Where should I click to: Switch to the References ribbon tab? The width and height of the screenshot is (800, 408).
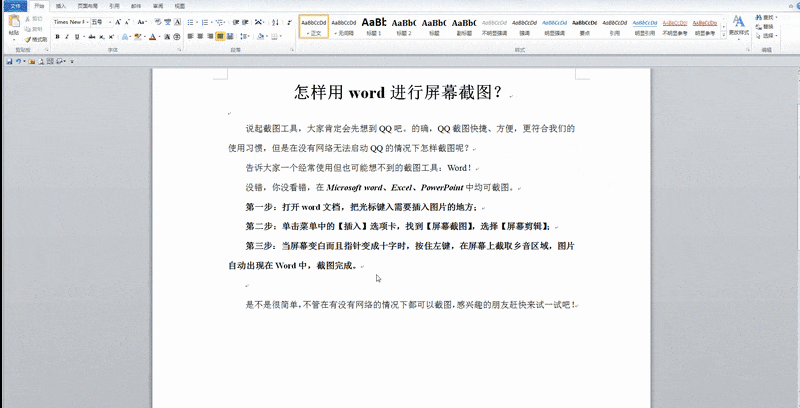tap(114, 6)
